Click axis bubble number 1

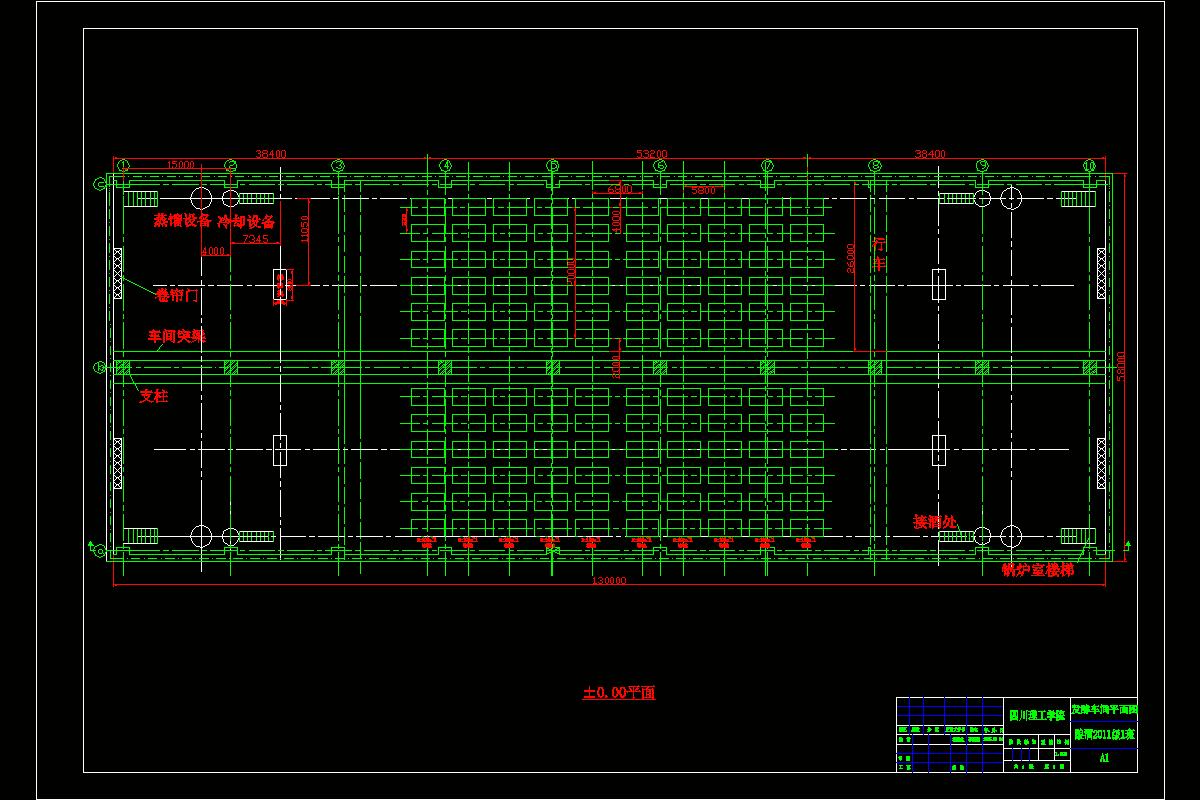tap(123, 165)
